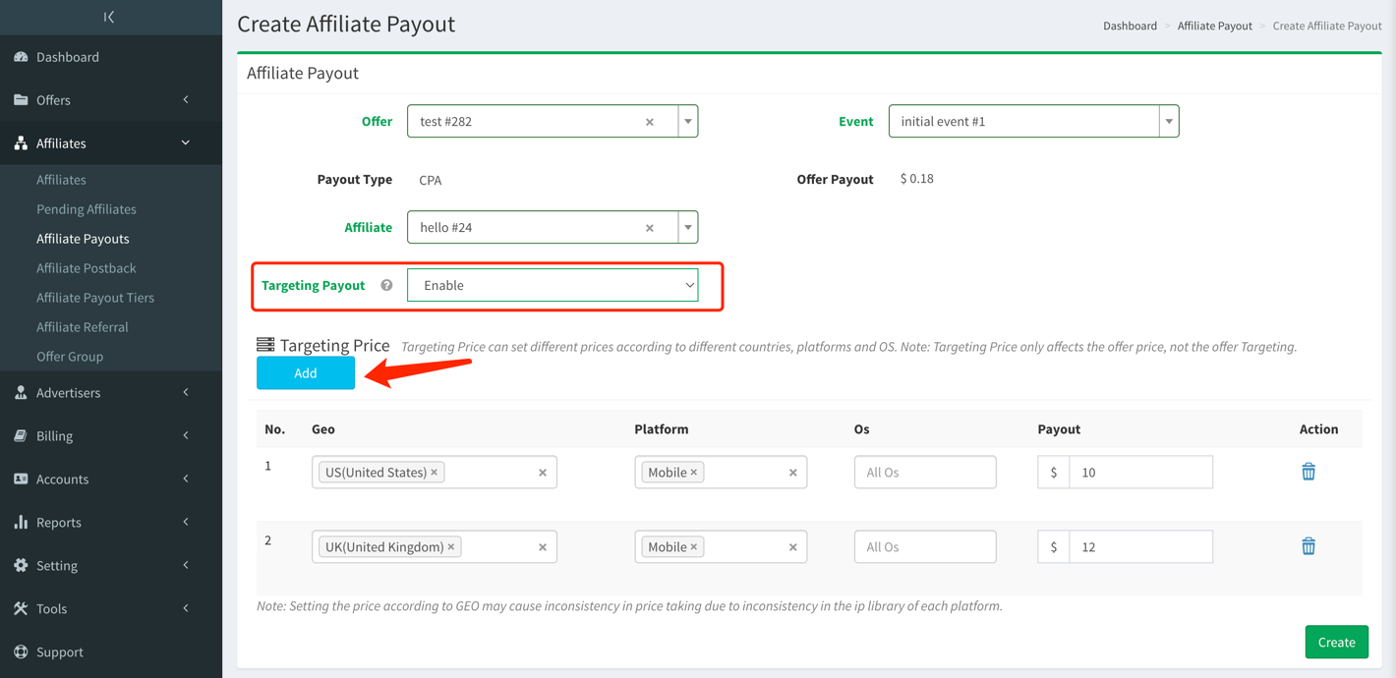The width and height of the screenshot is (1396, 678).
Task: Click the Offers folder icon
Action: 21,100
